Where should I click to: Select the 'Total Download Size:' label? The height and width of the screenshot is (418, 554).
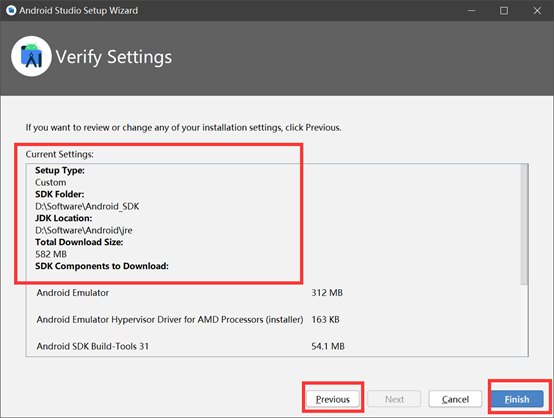(79, 242)
